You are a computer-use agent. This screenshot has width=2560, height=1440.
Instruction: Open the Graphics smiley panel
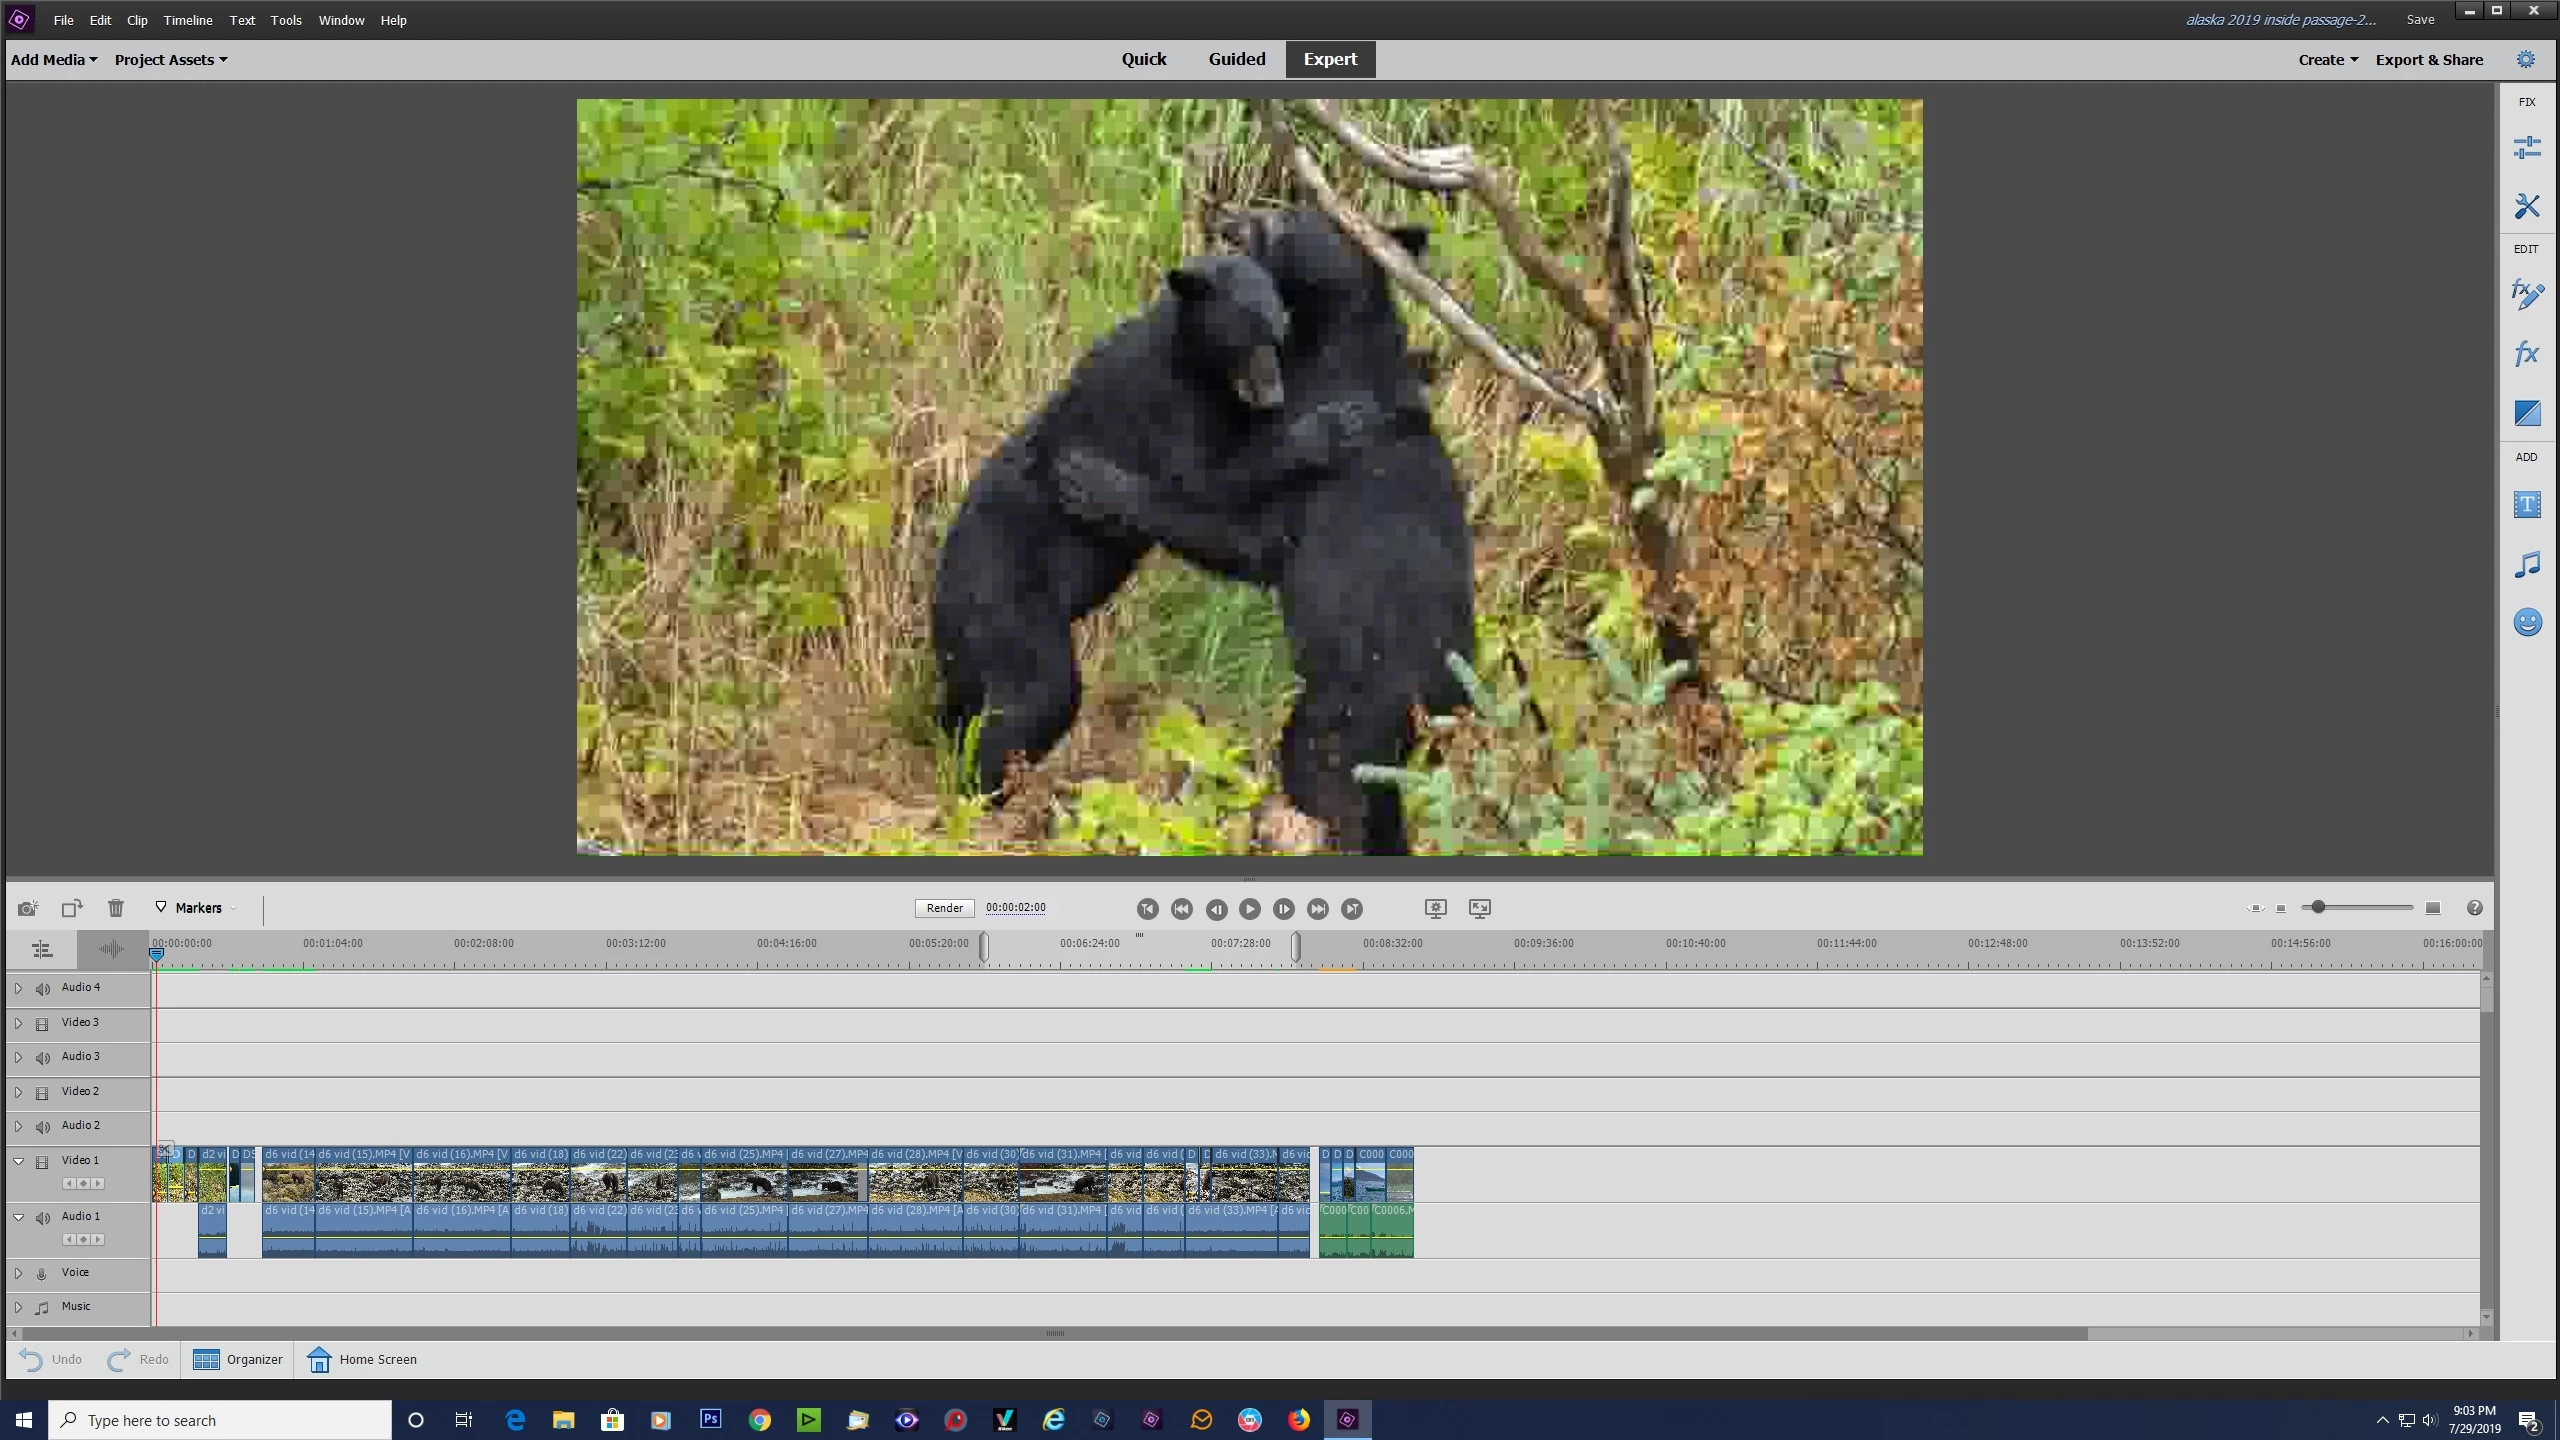pos(2527,623)
